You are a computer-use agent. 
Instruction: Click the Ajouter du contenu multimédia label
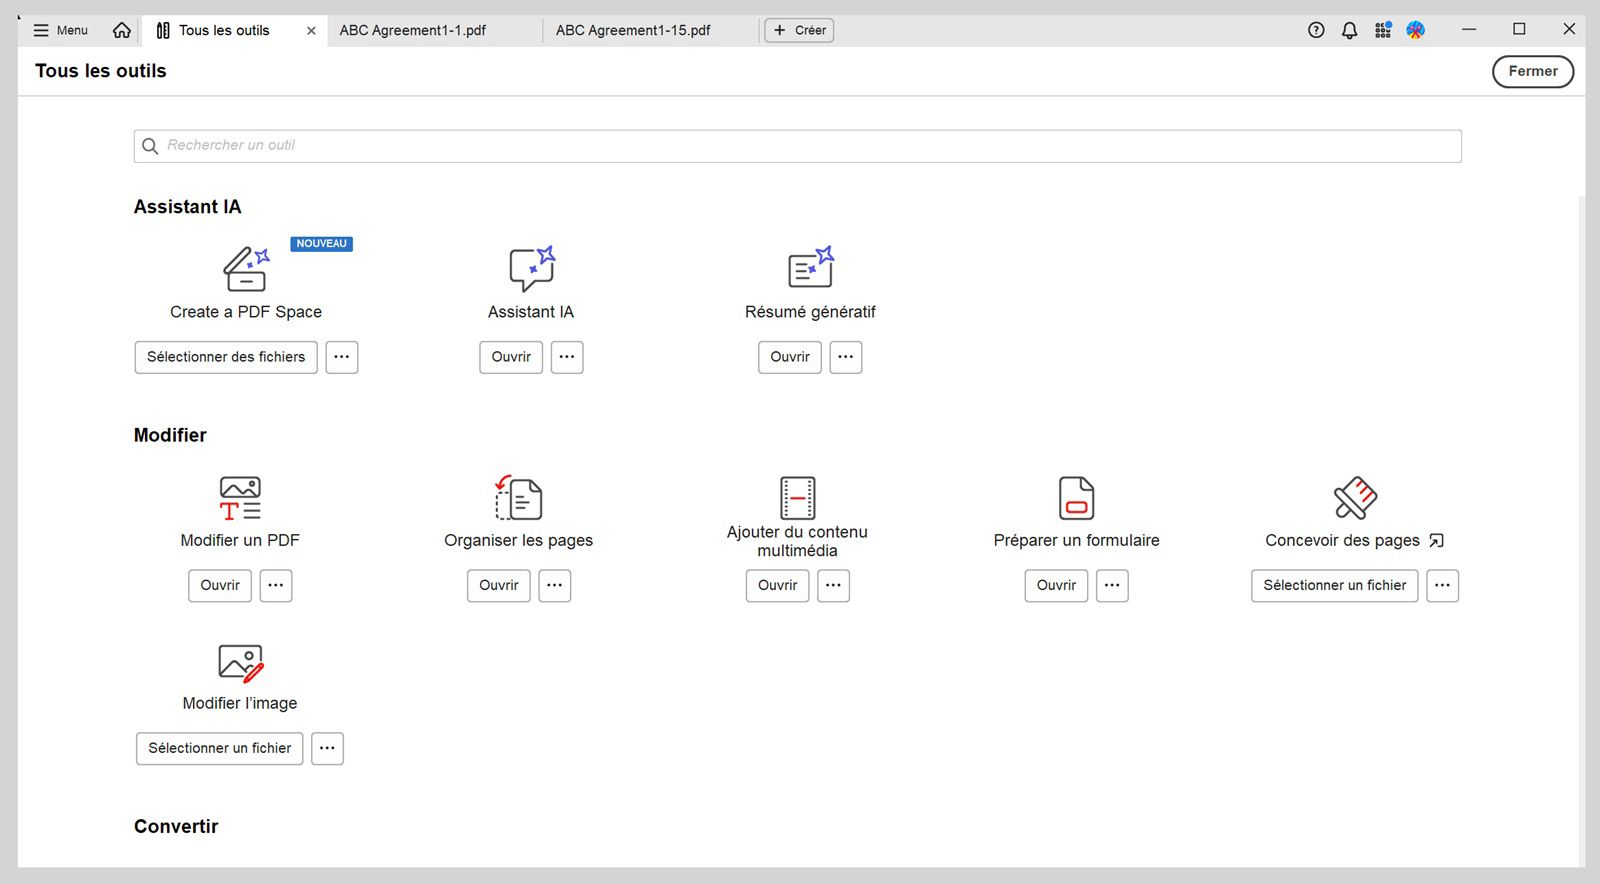point(798,541)
